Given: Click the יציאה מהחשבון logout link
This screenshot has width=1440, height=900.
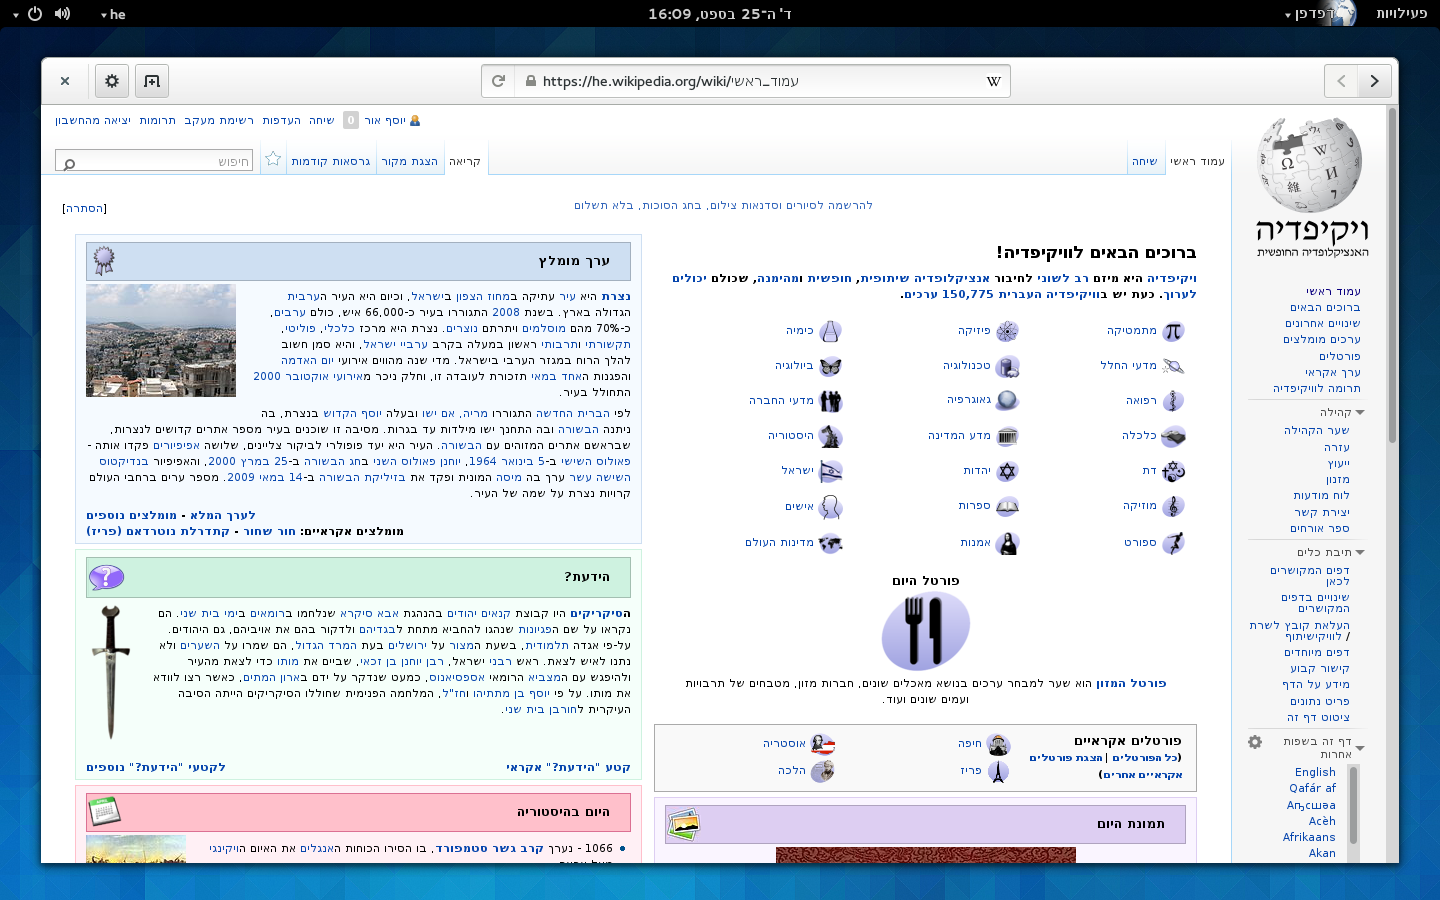Looking at the screenshot, I should click(x=93, y=120).
